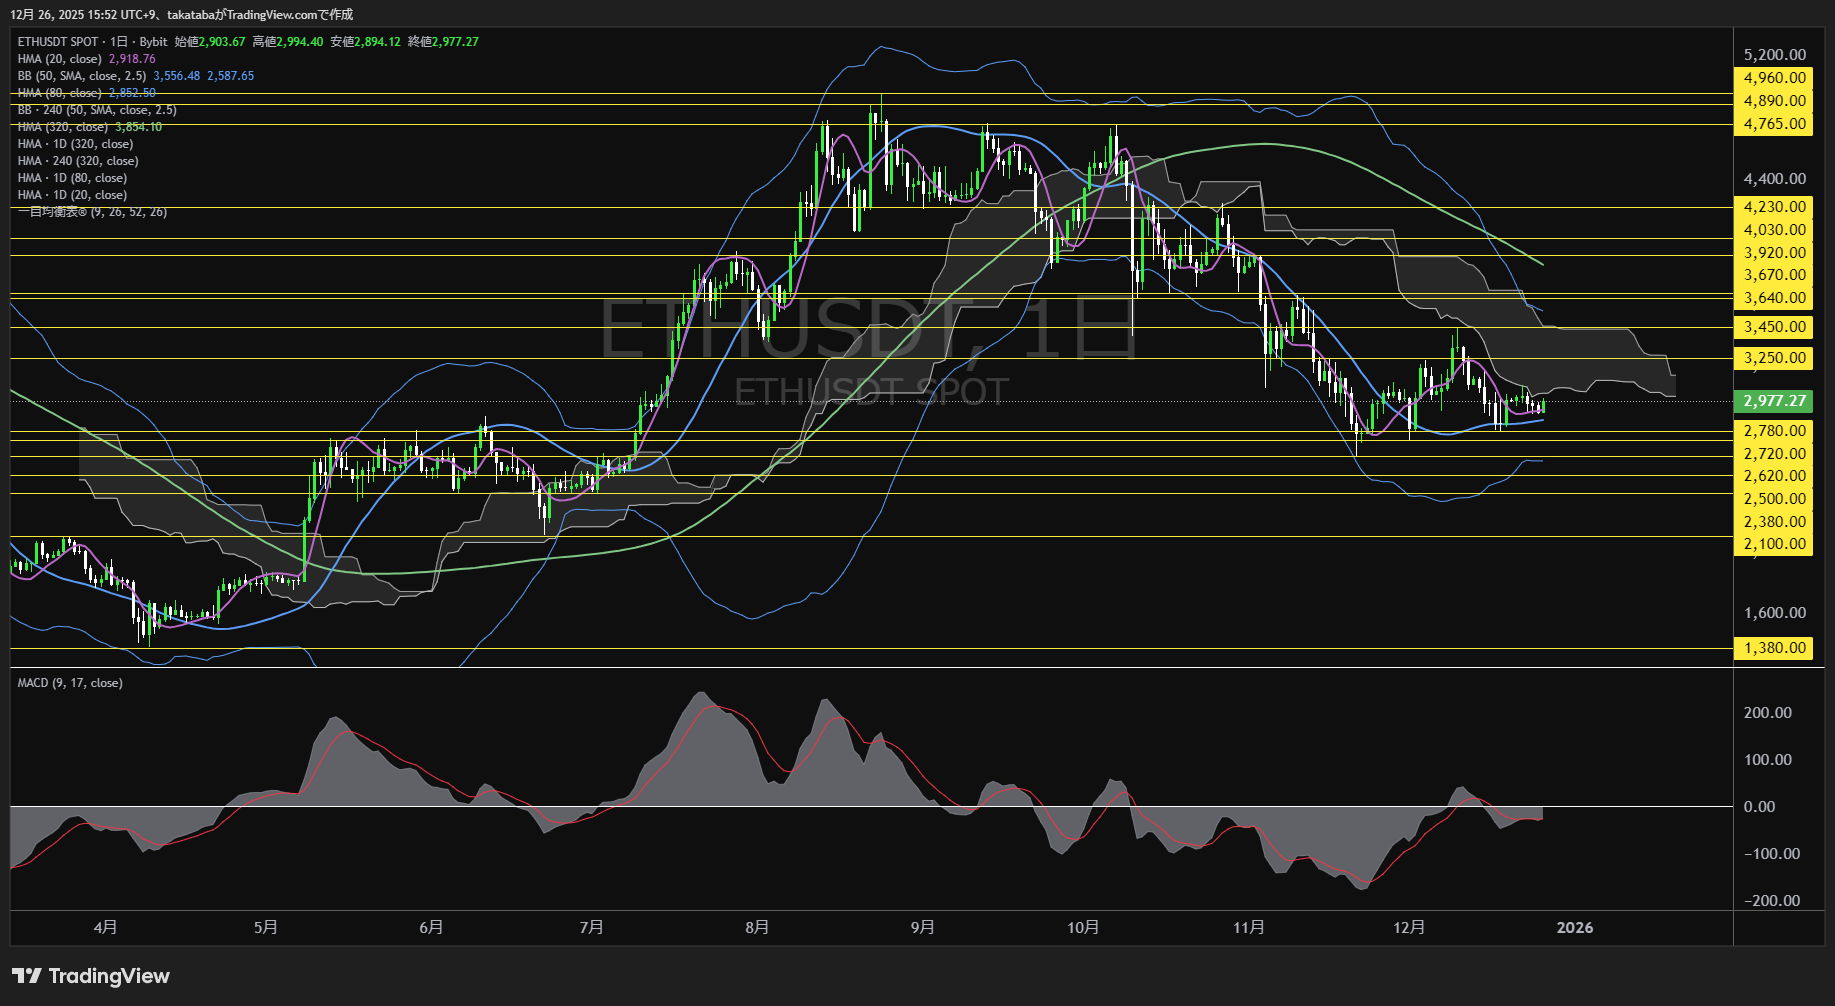
Task: Click the green 2,977.27 current price label
Action: pos(1774,401)
